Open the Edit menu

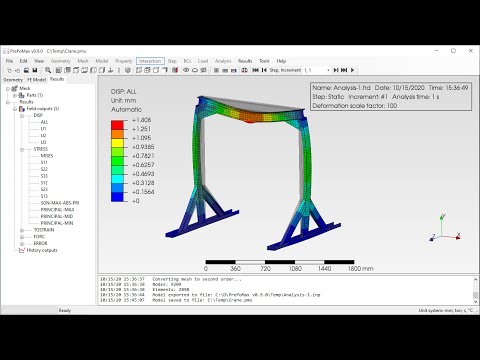click(x=23, y=61)
